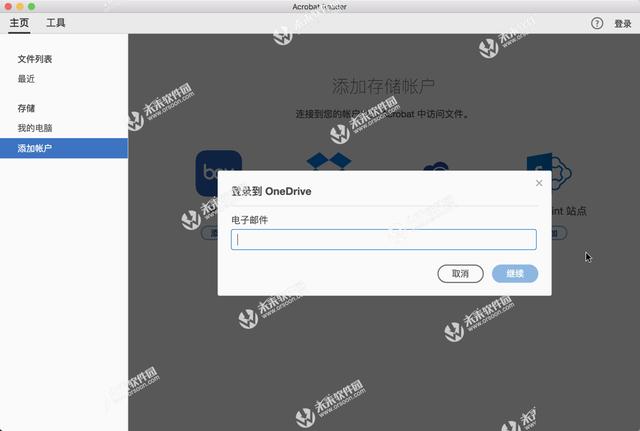Click the yellow minimize window button
640x431 pixels.
pyautogui.click(x=20, y=7)
